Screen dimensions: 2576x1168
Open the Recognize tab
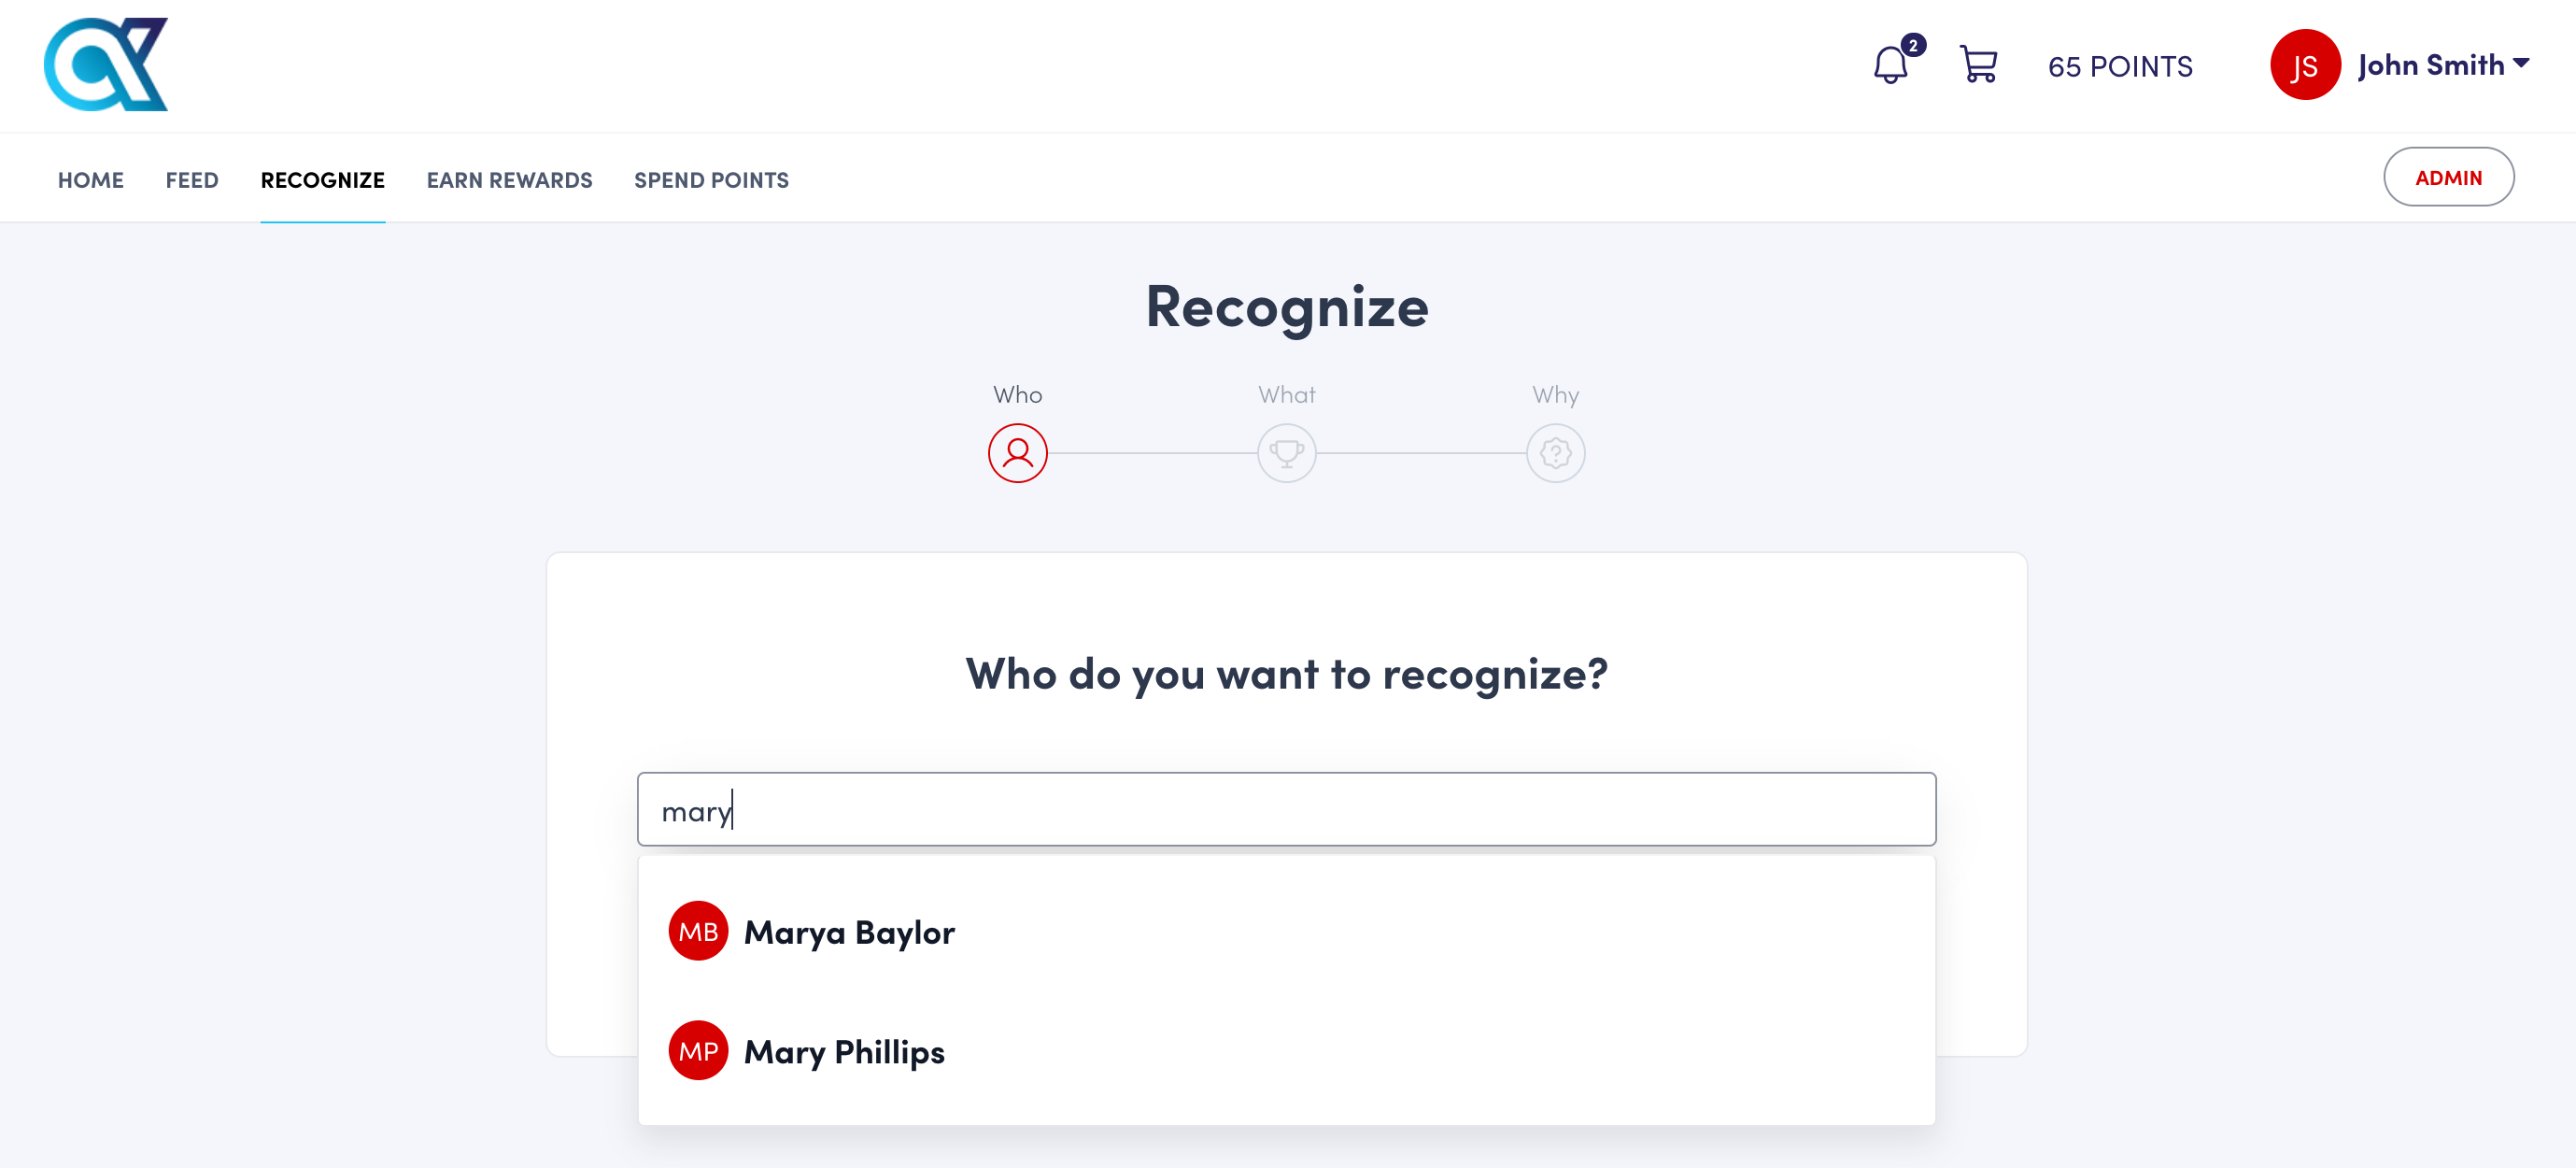point(322,180)
